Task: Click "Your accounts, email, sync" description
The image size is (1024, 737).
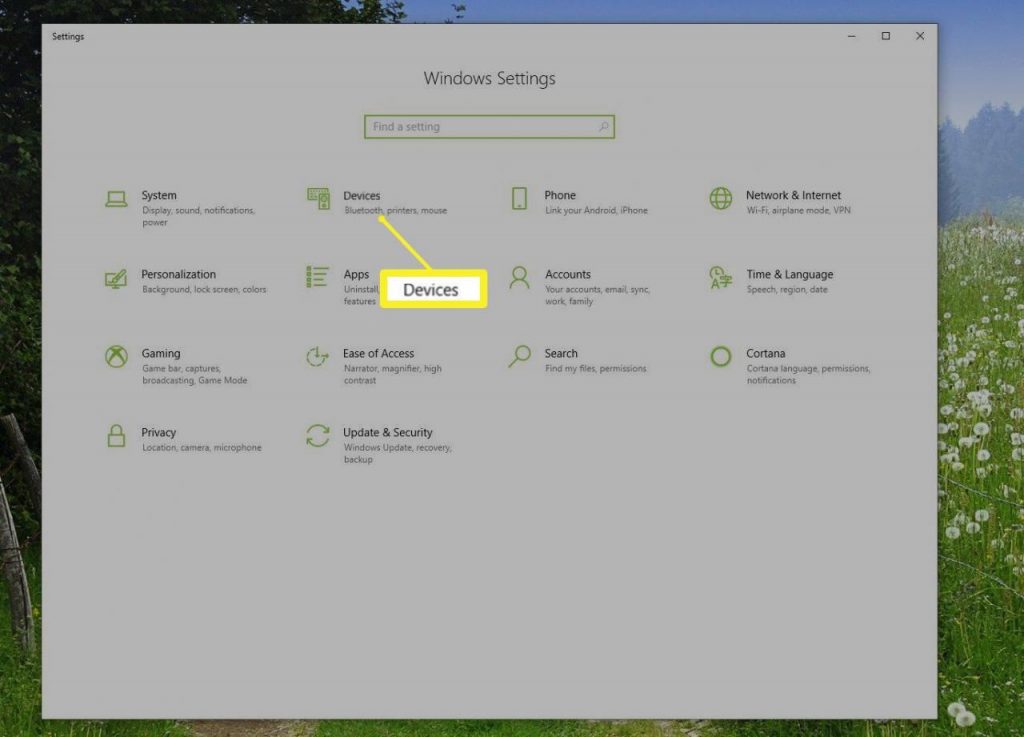Action: coord(598,295)
